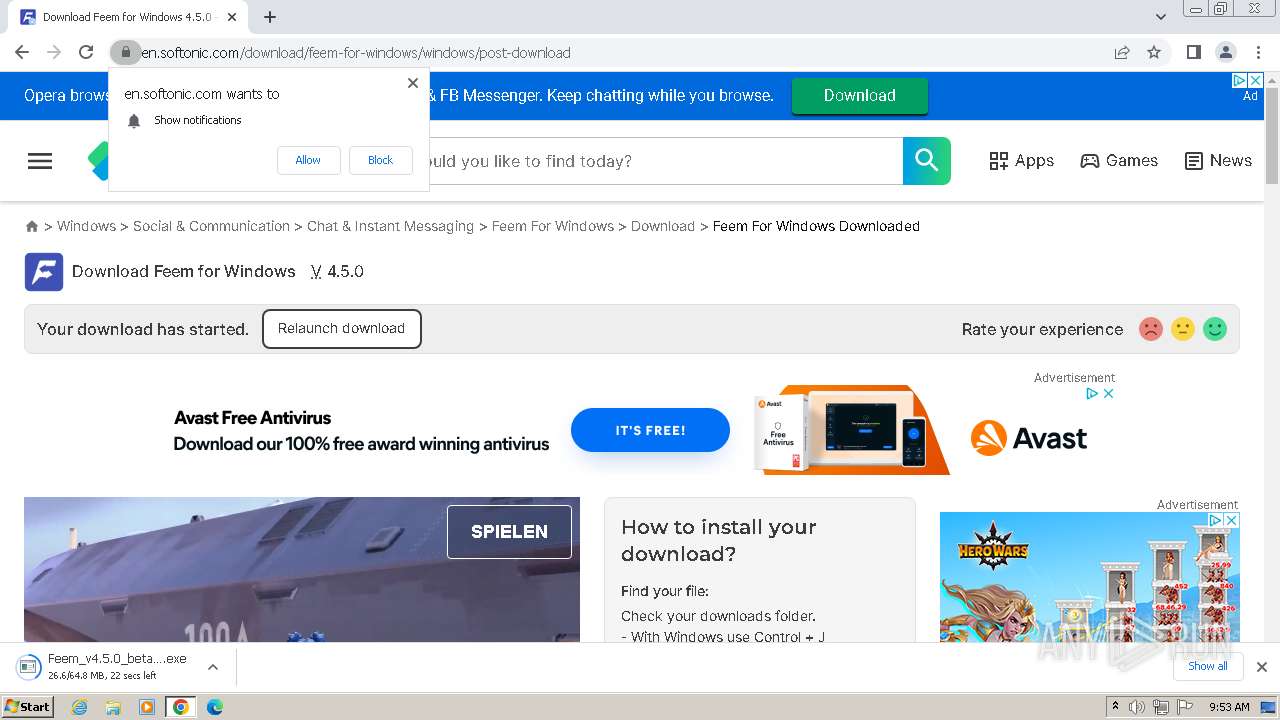Open AdChoices icon on Avast ad

click(x=1093, y=394)
